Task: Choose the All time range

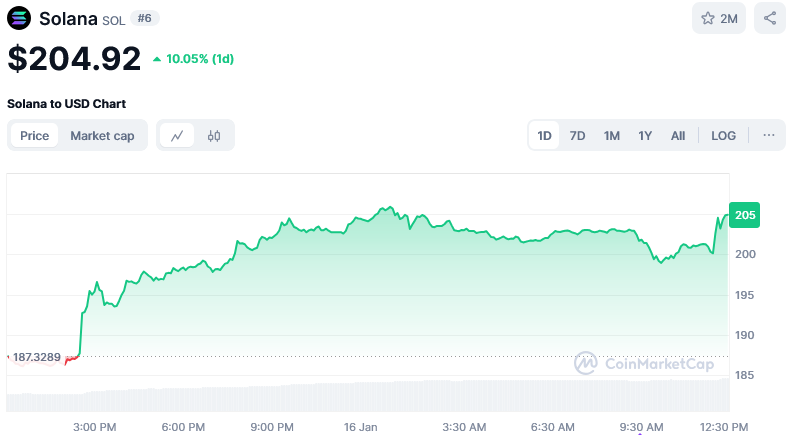Action: coord(678,136)
